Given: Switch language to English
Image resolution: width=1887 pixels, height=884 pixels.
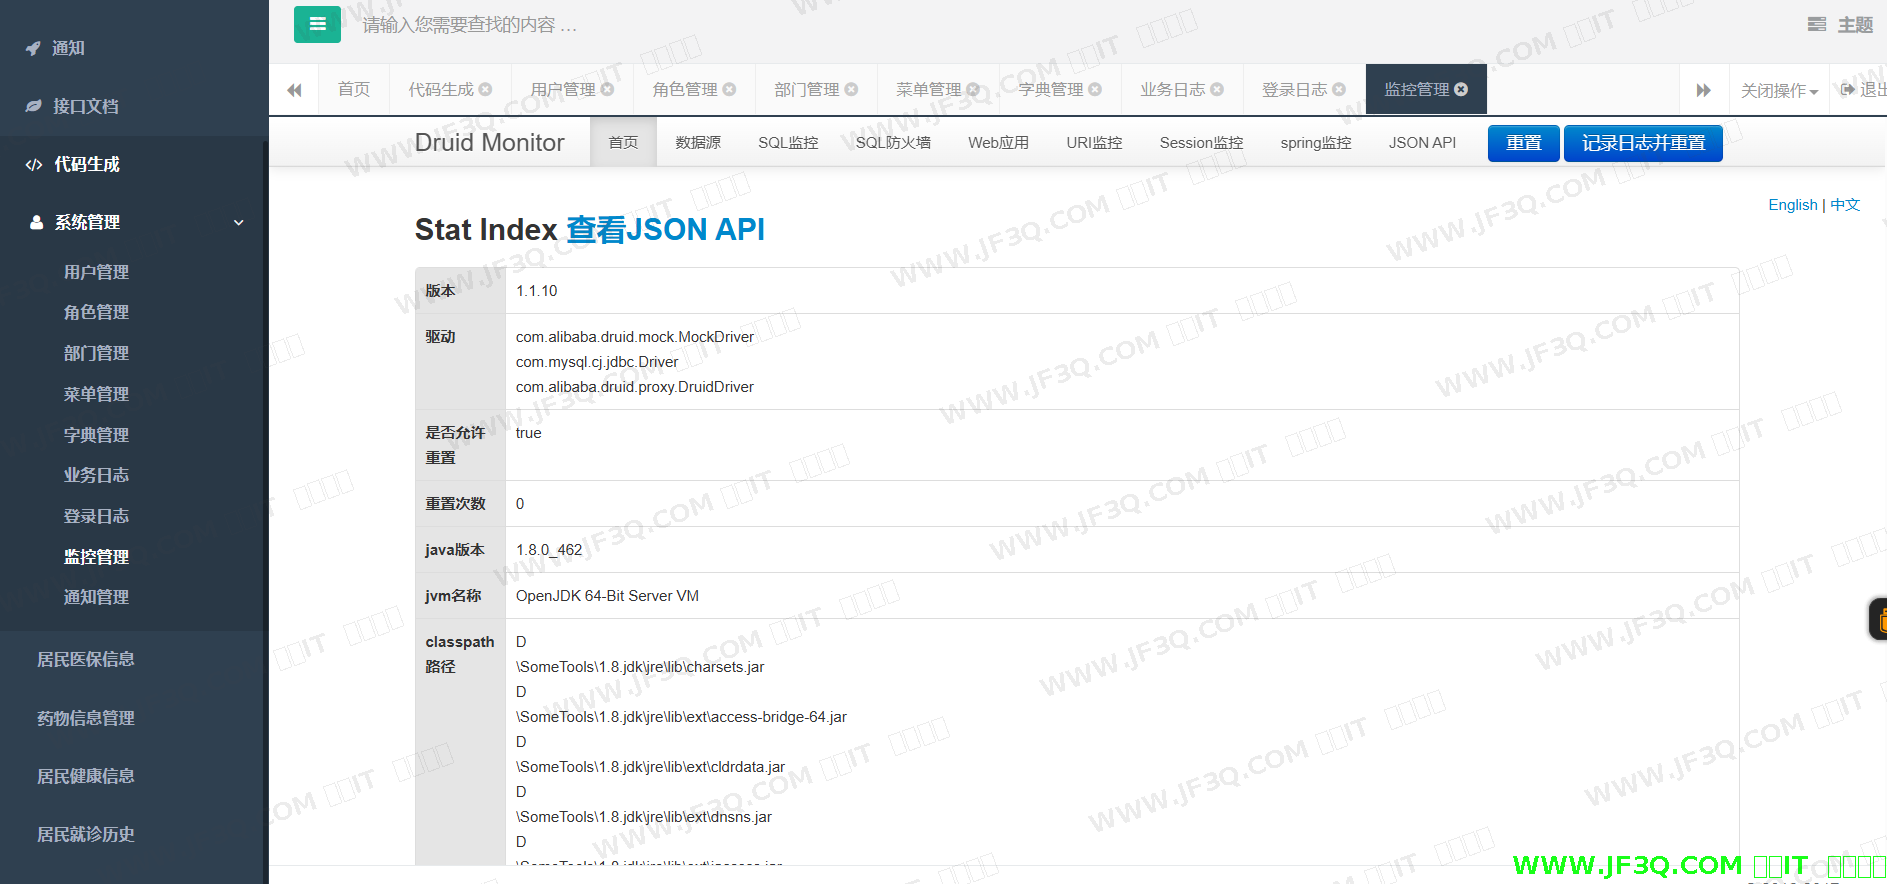Looking at the screenshot, I should 1792,204.
